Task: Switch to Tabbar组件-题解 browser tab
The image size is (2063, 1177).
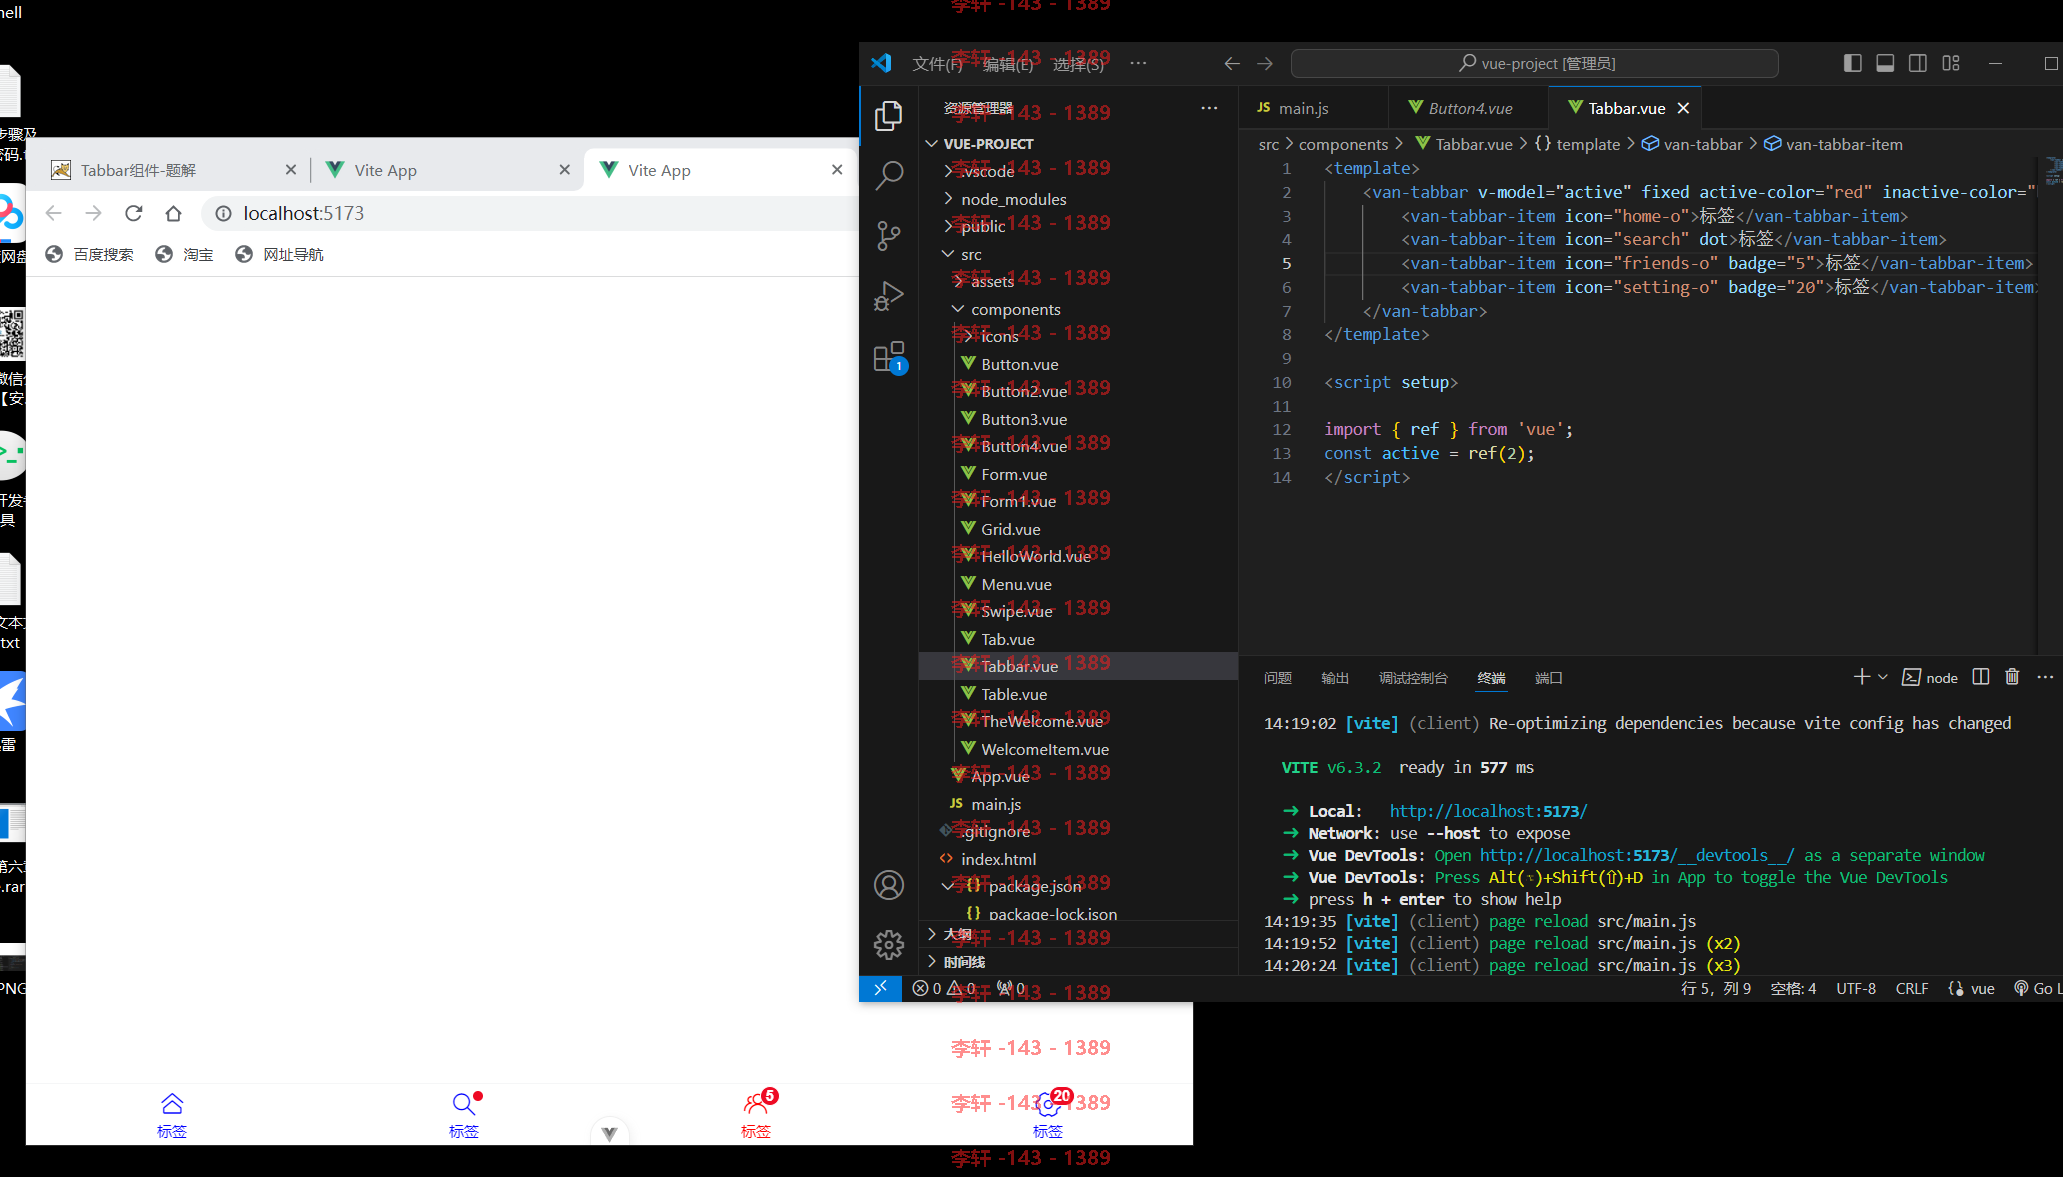Action: 173,170
